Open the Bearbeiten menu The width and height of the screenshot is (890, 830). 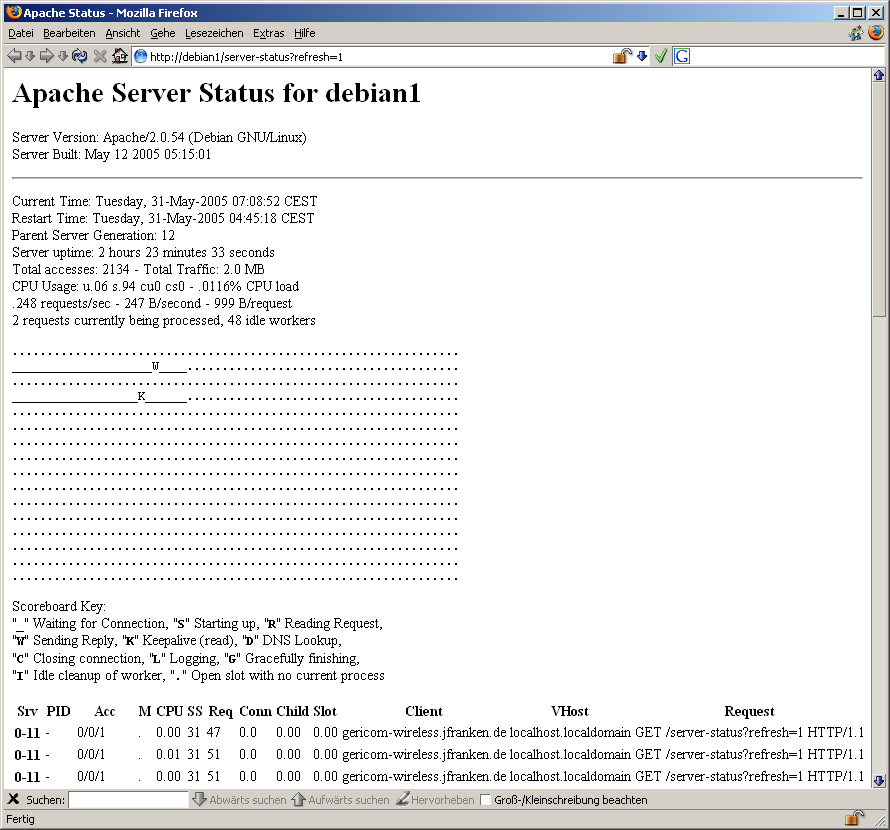click(x=69, y=33)
